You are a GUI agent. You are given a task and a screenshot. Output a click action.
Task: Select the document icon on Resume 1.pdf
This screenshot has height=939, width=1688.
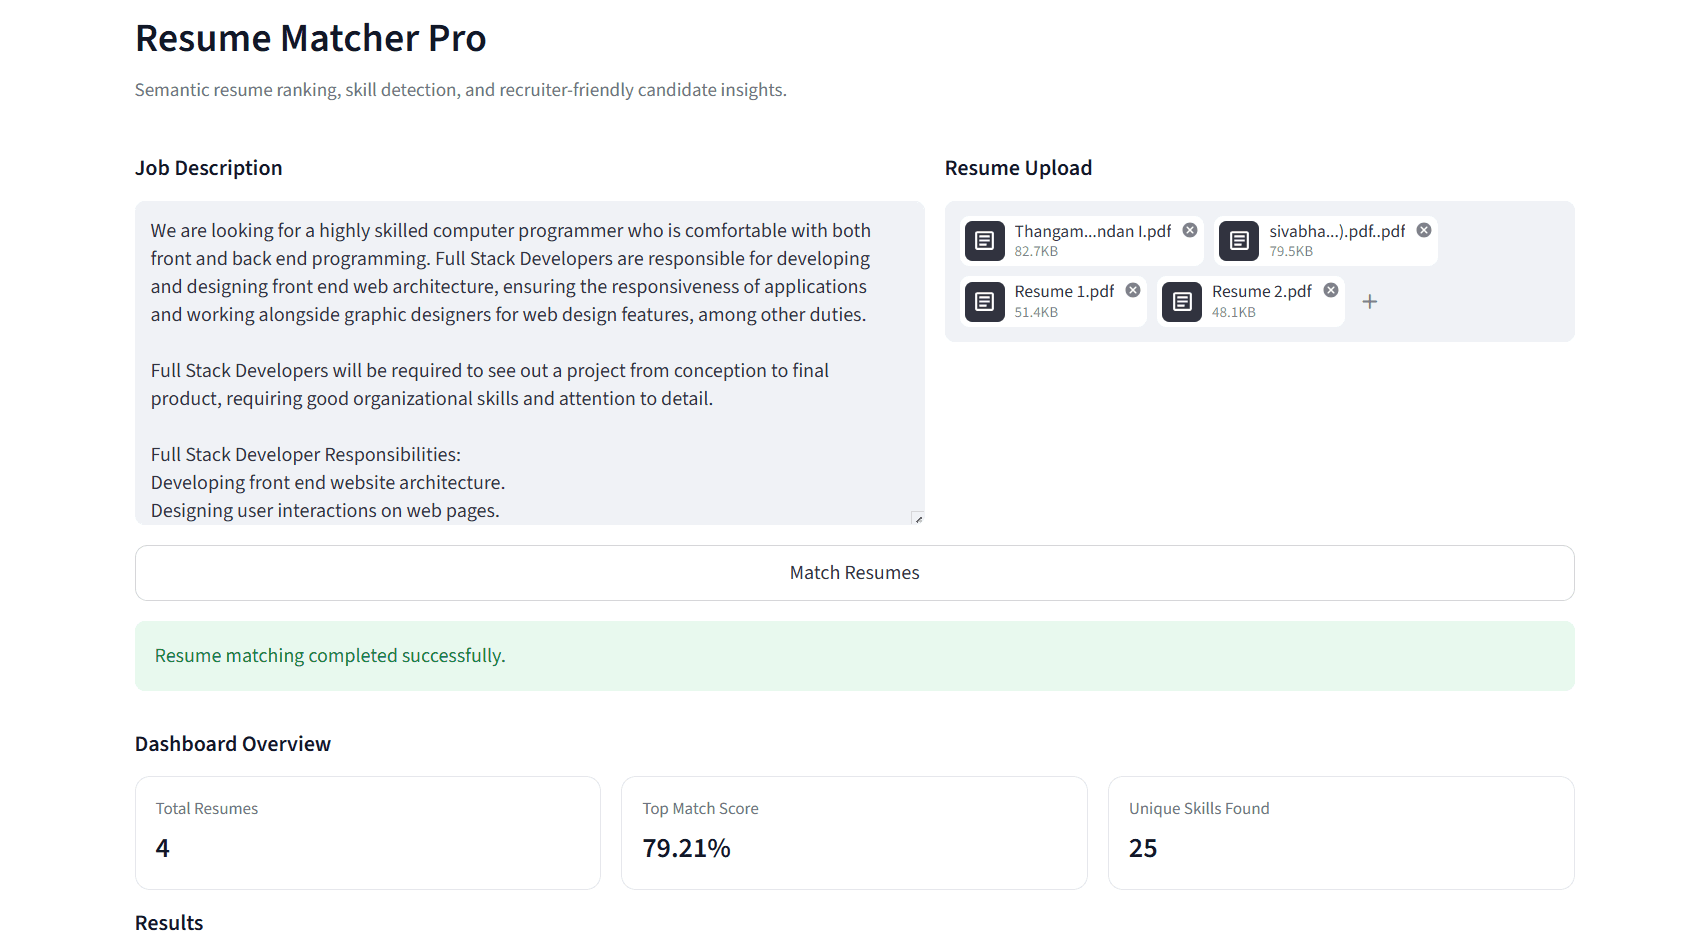(x=984, y=301)
